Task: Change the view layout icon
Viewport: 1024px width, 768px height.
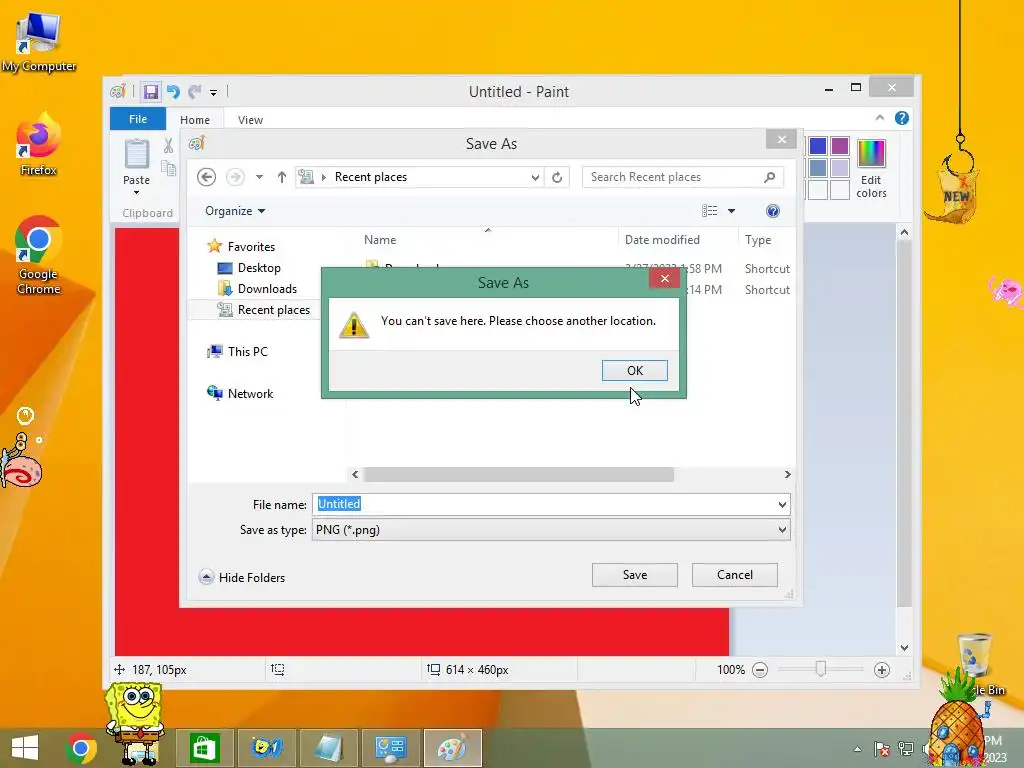Action: pos(709,211)
